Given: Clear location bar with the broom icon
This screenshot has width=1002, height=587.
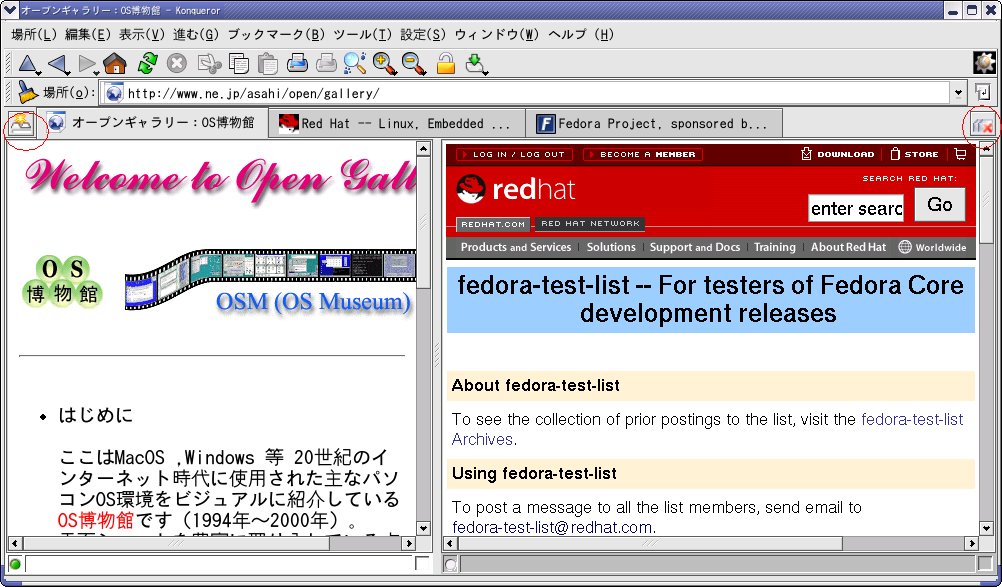Looking at the screenshot, I should (27, 93).
